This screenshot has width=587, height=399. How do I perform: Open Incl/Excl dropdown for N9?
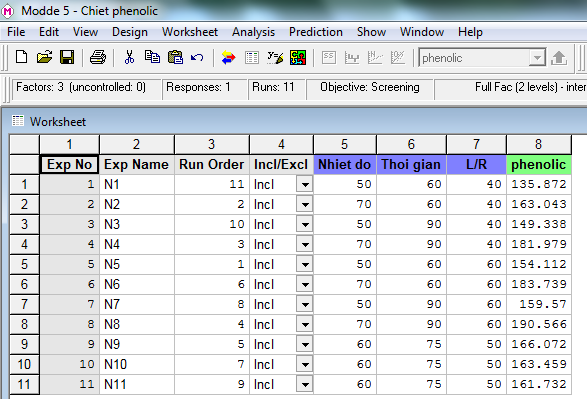click(305, 344)
